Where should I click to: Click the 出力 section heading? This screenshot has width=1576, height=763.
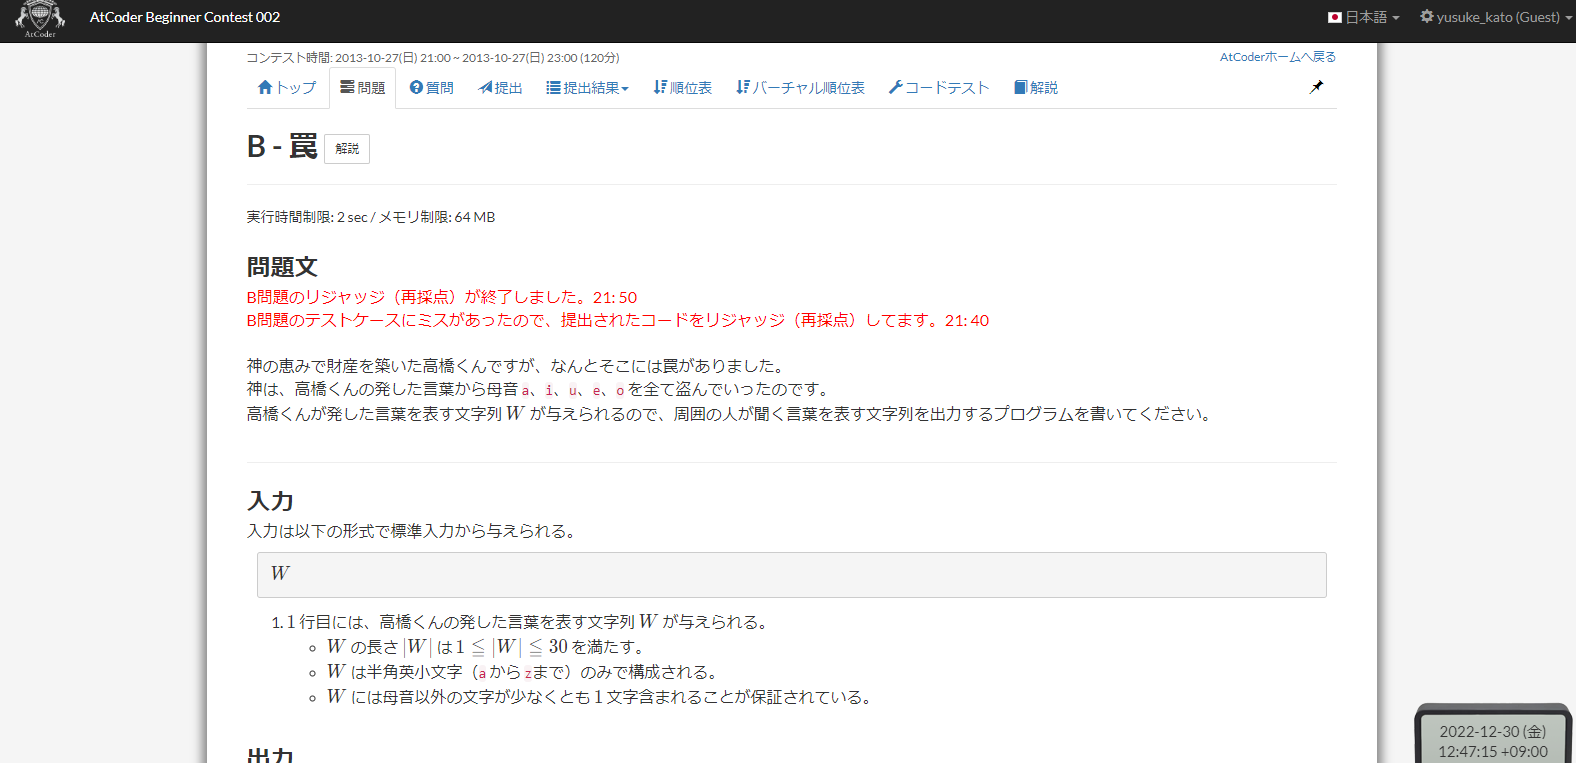270,755
